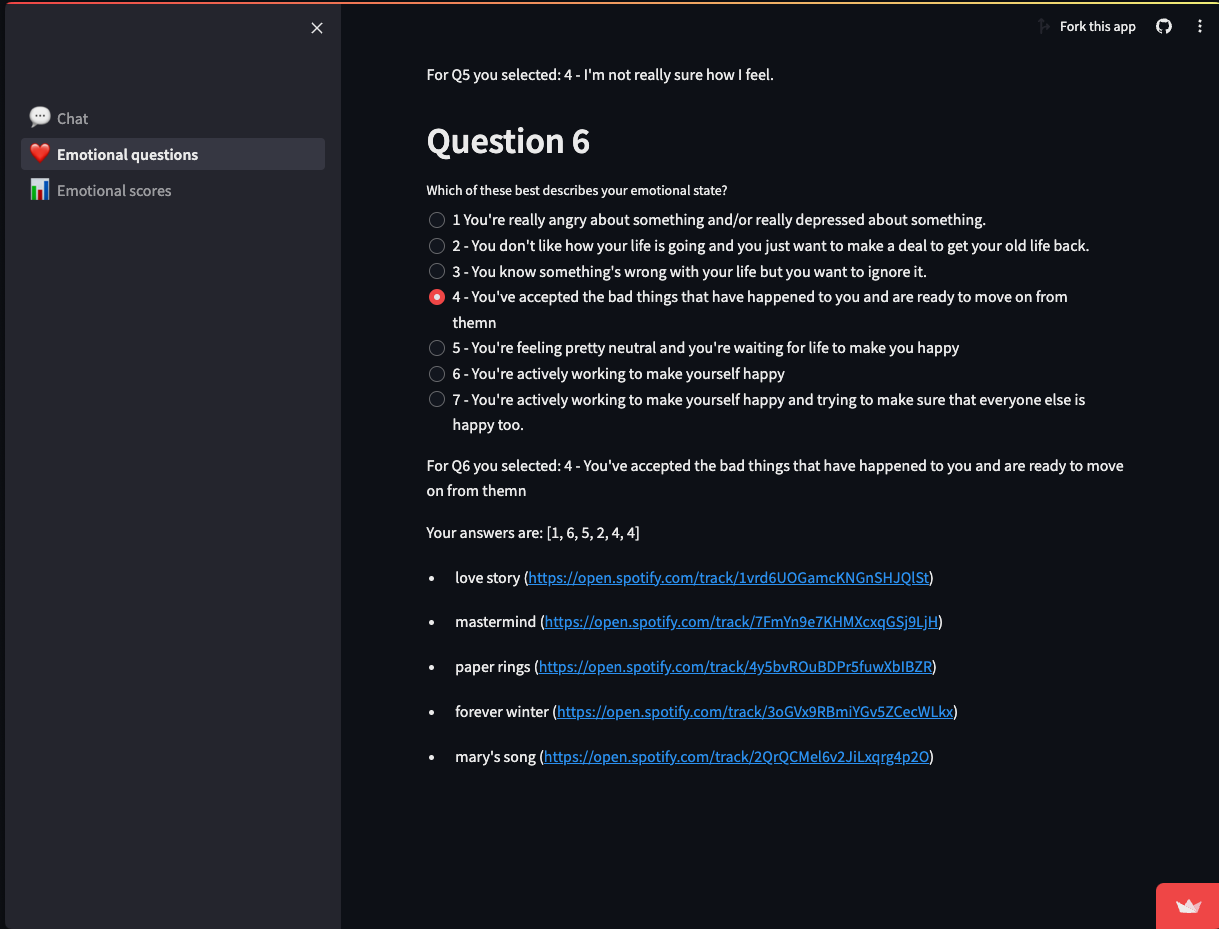Click the fork icon beside Fork this app
This screenshot has width=1219, height=929.
1044,27
